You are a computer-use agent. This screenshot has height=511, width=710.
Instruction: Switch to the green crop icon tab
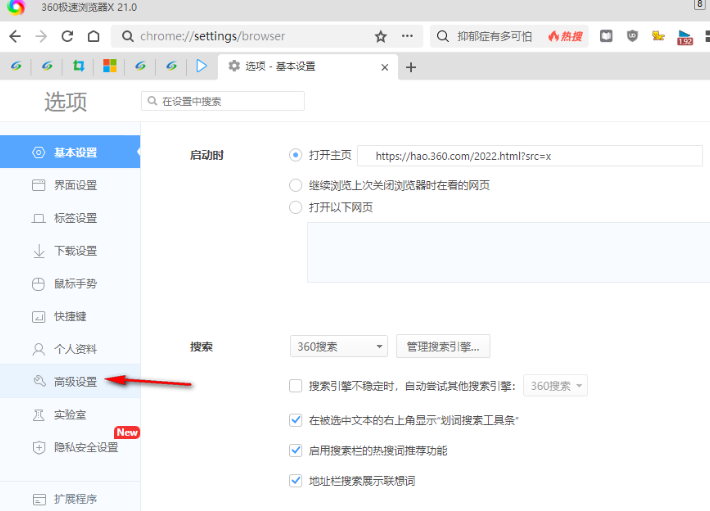[x=78, y=67]
